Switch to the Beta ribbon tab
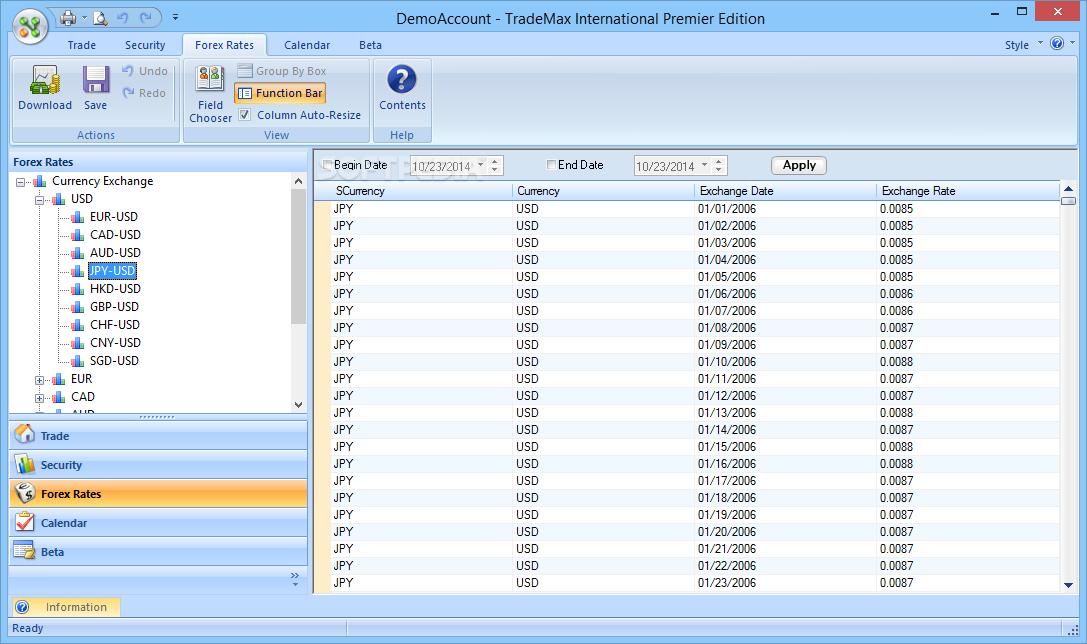1087x644 pixels. point(370,45)
